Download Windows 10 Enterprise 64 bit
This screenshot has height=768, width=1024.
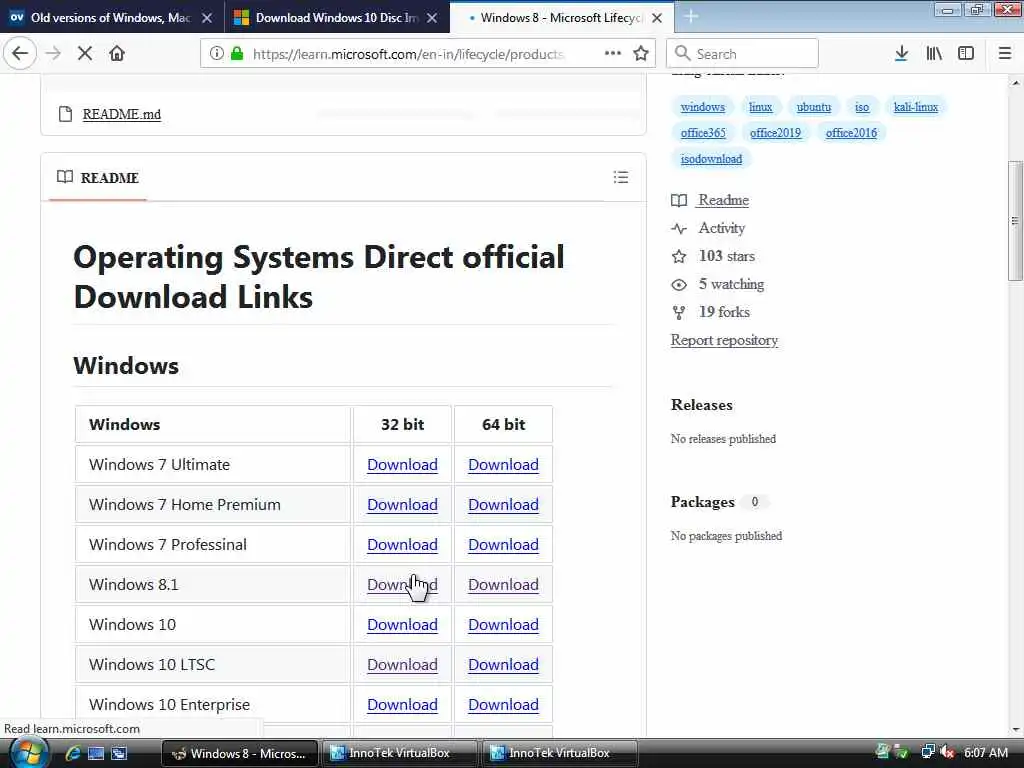coord(504,705)
